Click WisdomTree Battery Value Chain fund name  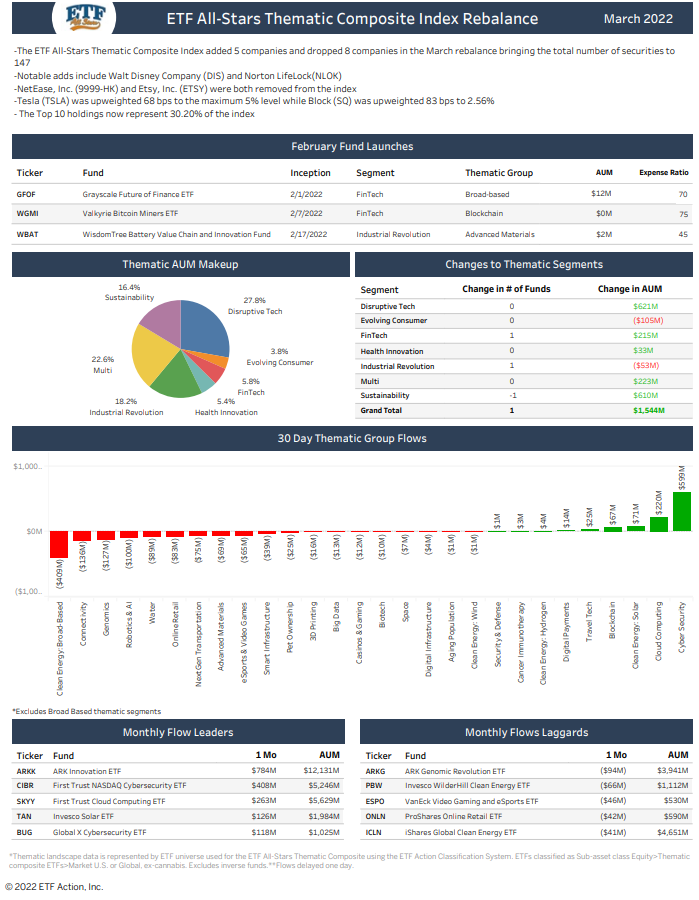coord(176,234)
